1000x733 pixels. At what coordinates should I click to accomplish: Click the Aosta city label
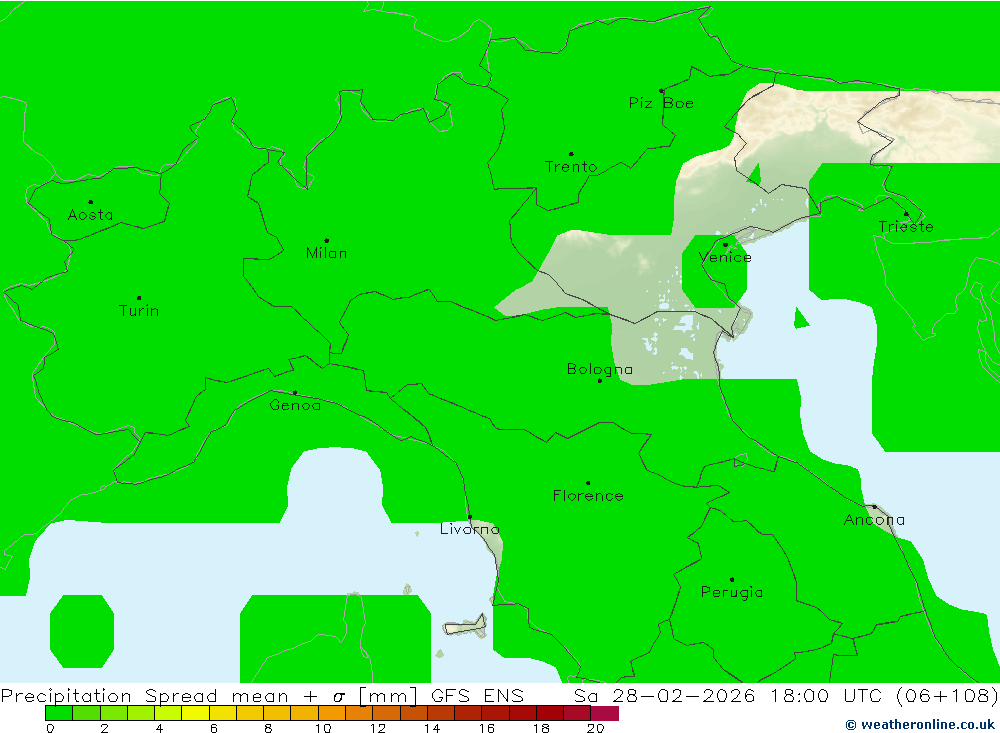(91, 215)
